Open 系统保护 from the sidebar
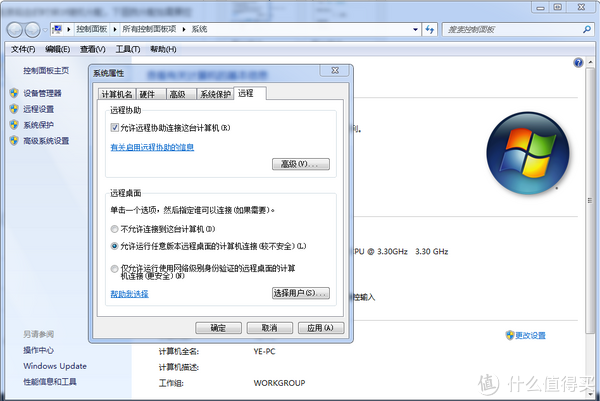The height and width of the screenshot is (401, 600). coord(38,125)
